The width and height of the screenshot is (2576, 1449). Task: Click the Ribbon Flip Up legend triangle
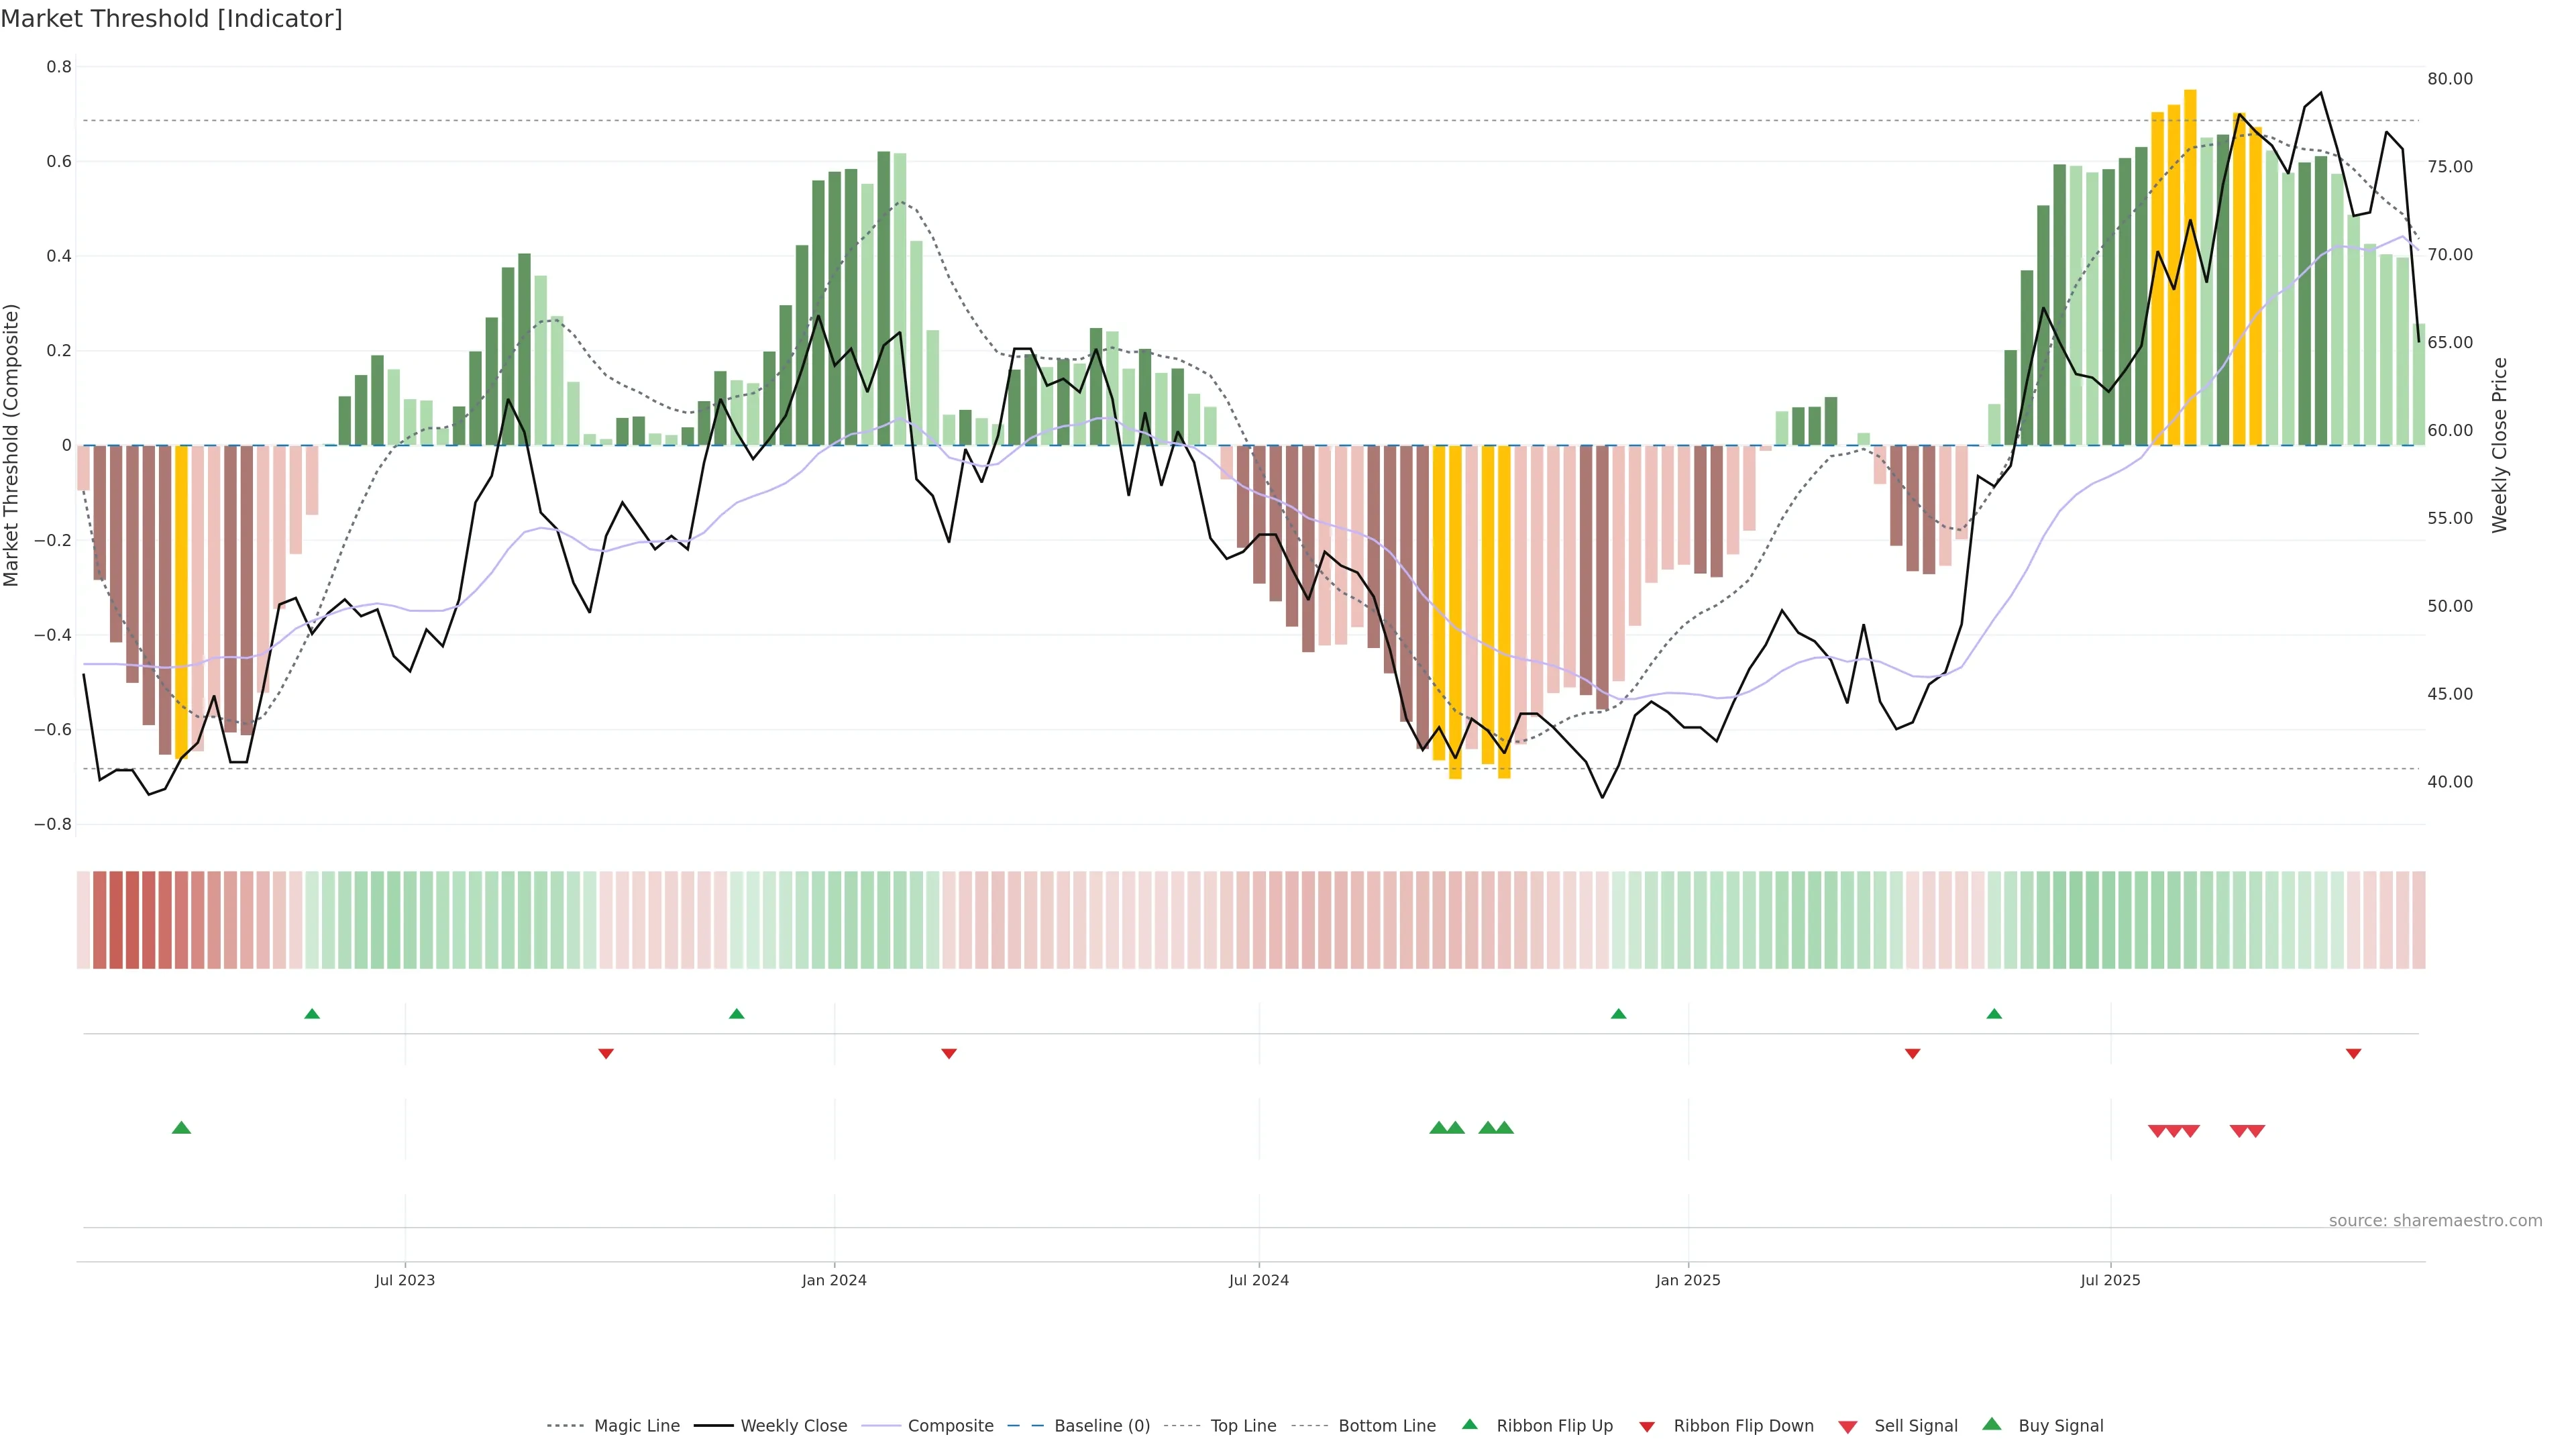pos(1469,1424)
